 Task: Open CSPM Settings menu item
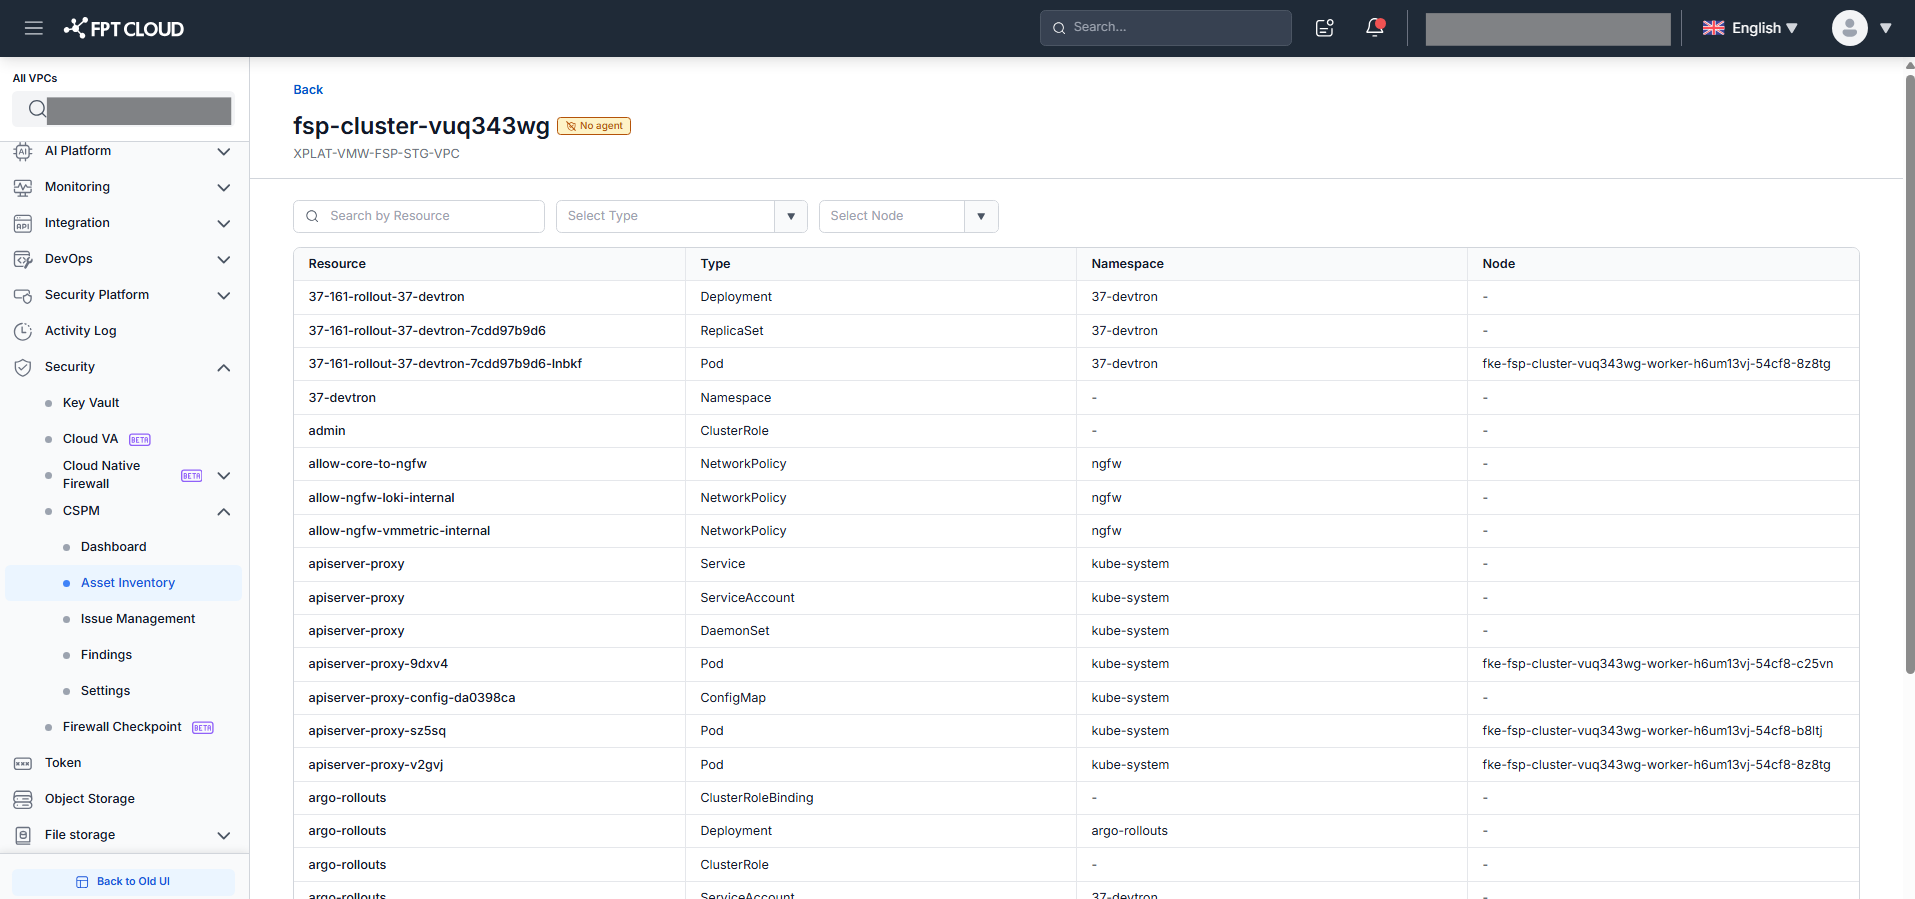[x=105, y=691]
